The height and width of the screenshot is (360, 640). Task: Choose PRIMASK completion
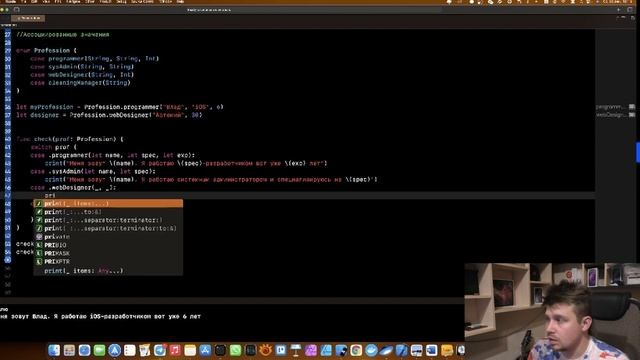pyautogui.click(x=108, y=253)
